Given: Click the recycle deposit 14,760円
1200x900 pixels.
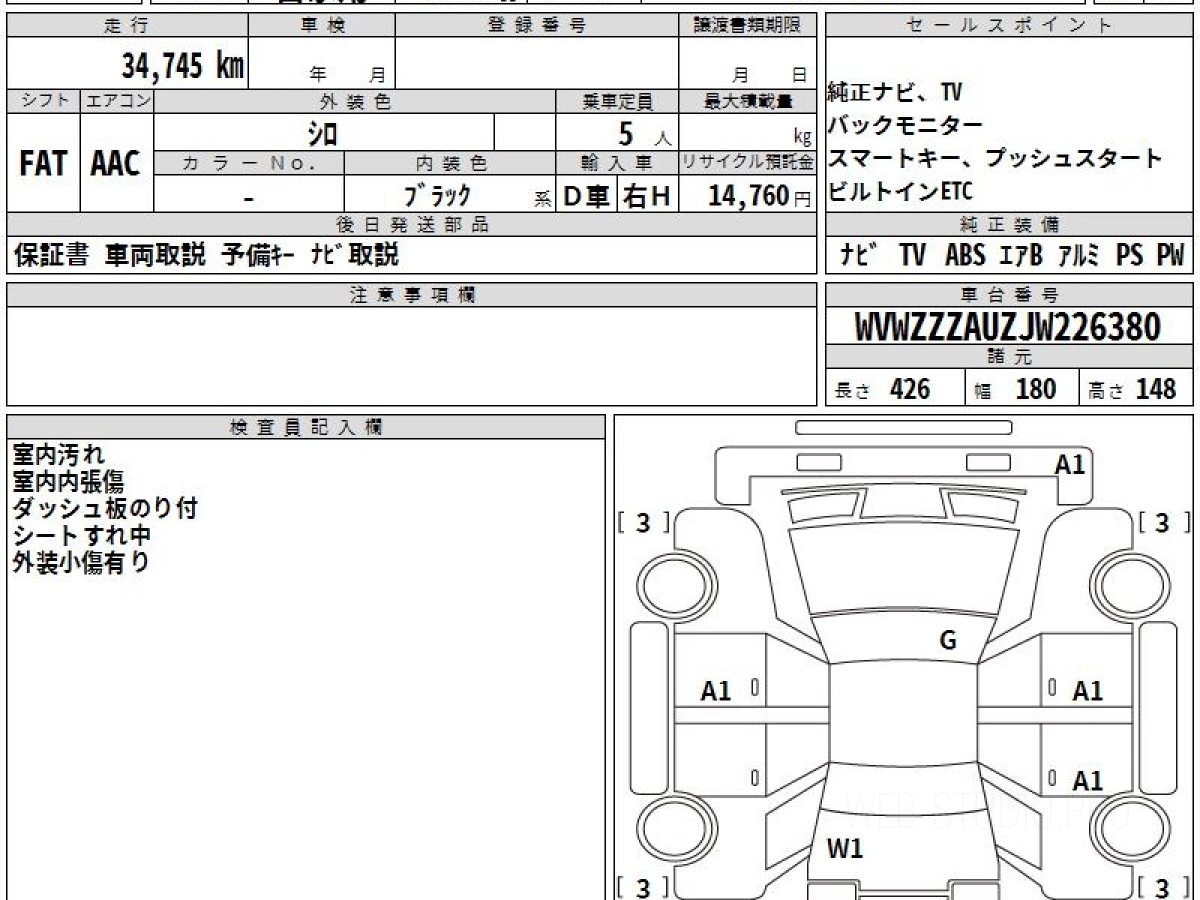Looking at the screenshot, I should pos(760,196).
